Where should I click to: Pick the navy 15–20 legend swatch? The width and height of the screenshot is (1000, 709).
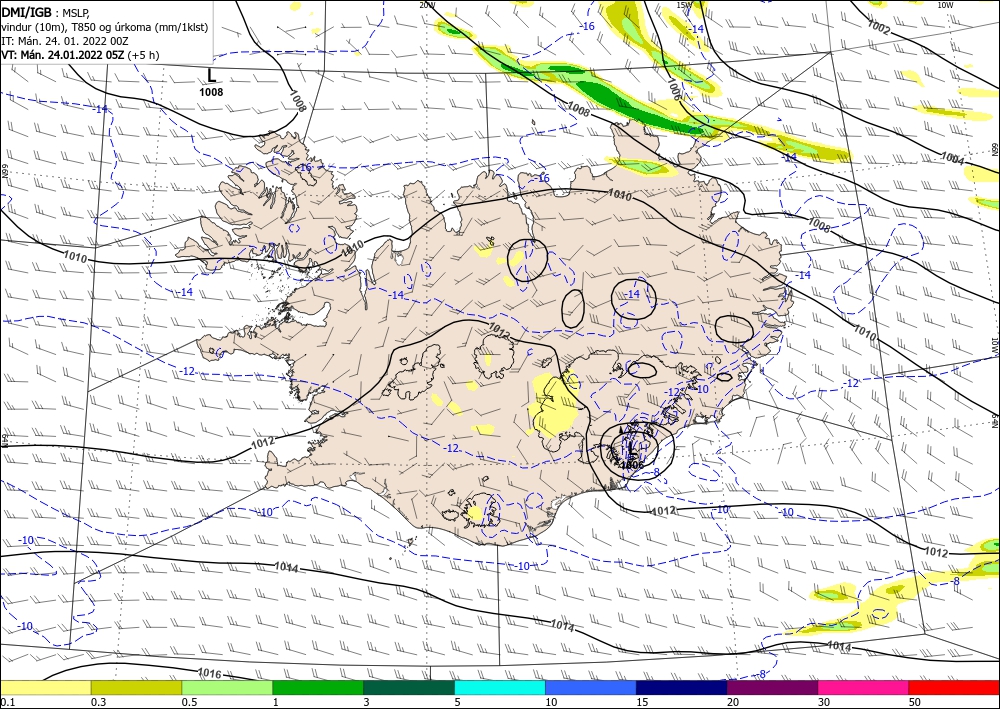pos(682,688)
